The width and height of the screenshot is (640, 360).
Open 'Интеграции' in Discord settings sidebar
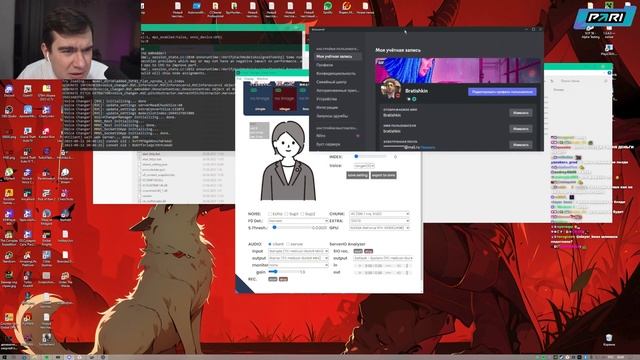327,108
